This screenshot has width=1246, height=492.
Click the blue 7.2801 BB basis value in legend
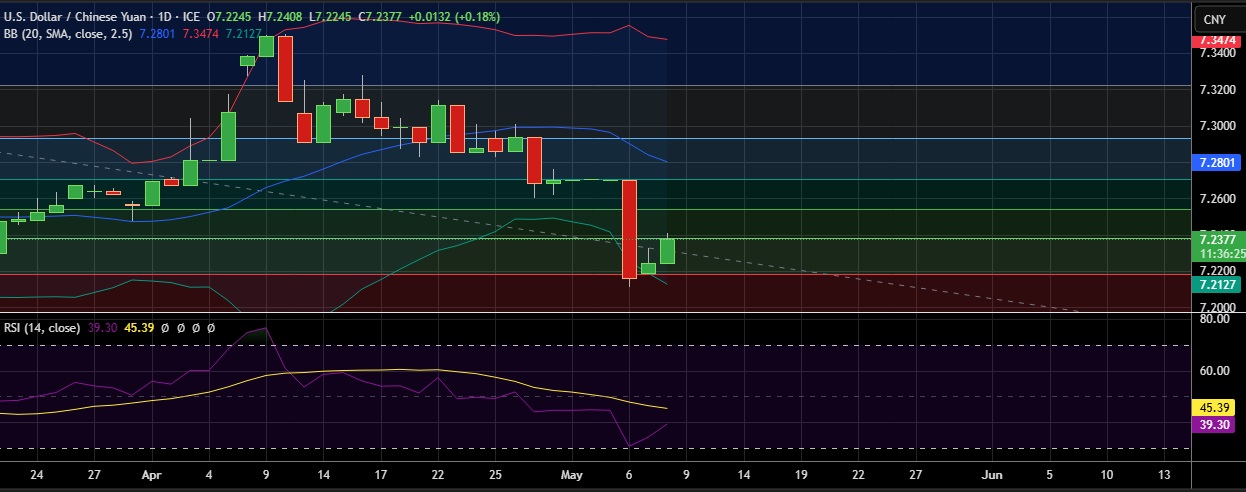[155, 33]
